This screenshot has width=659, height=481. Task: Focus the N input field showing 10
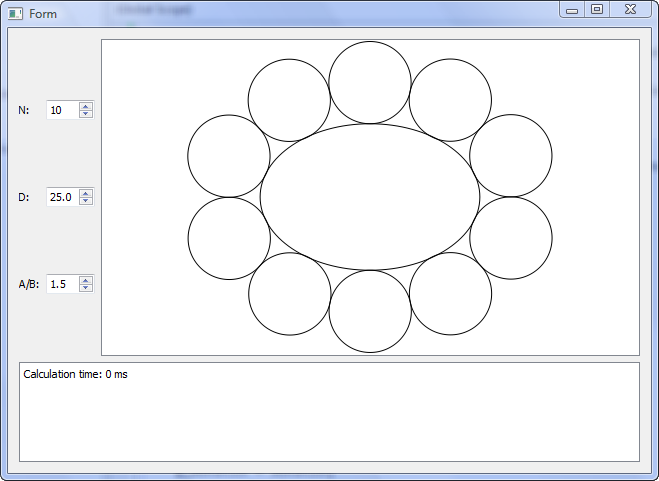pos(62,110)
